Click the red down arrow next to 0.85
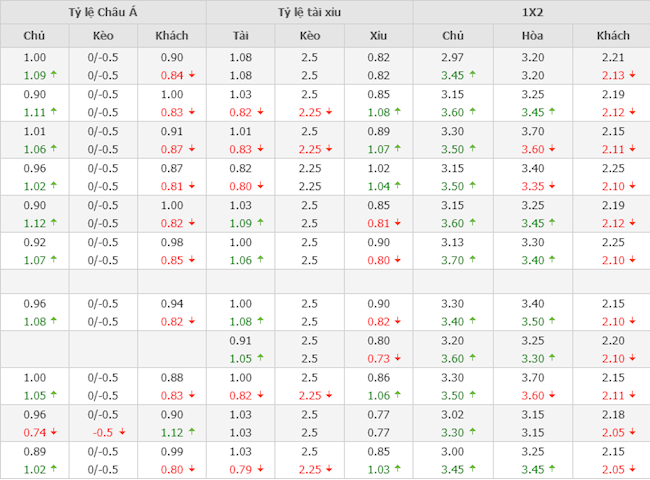Screen dimensions: 650x480 pos(191,260)
